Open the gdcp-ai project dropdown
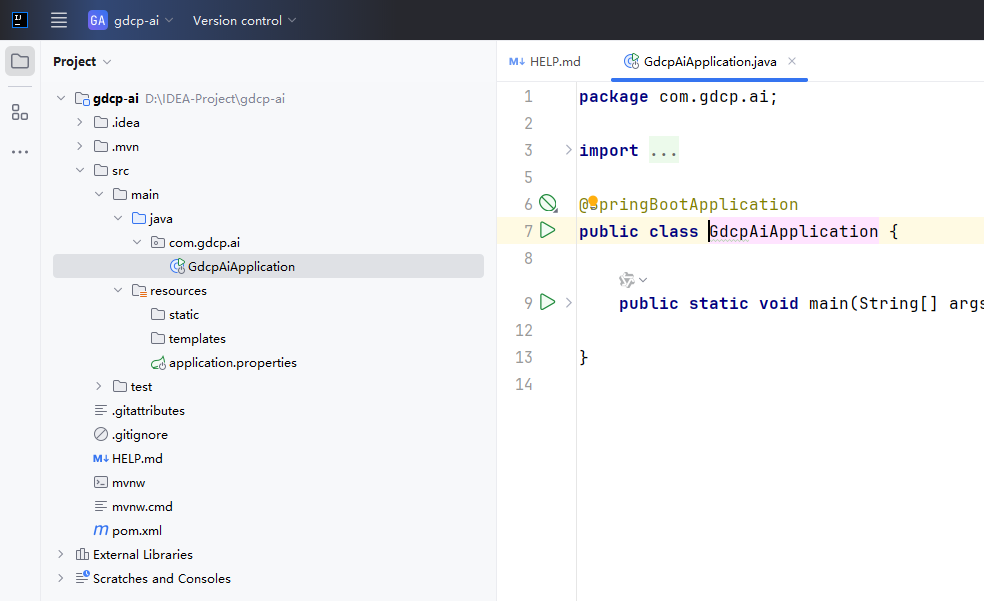984x601 pixels. [131, 21]
